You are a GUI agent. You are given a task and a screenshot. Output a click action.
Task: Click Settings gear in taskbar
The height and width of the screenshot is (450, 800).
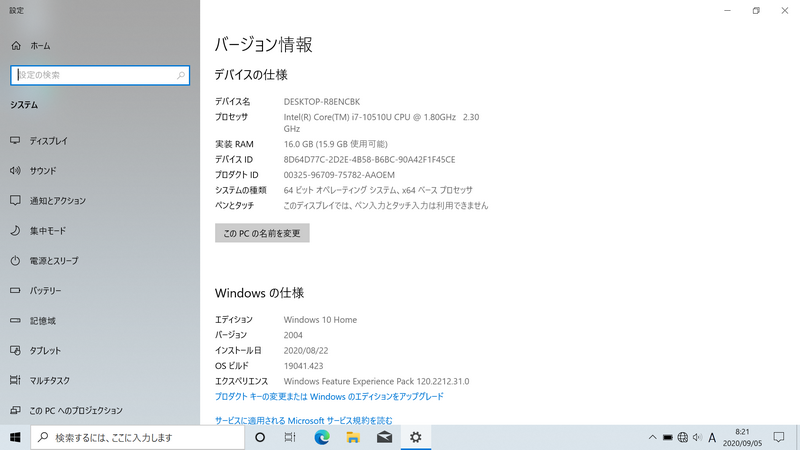416,437
